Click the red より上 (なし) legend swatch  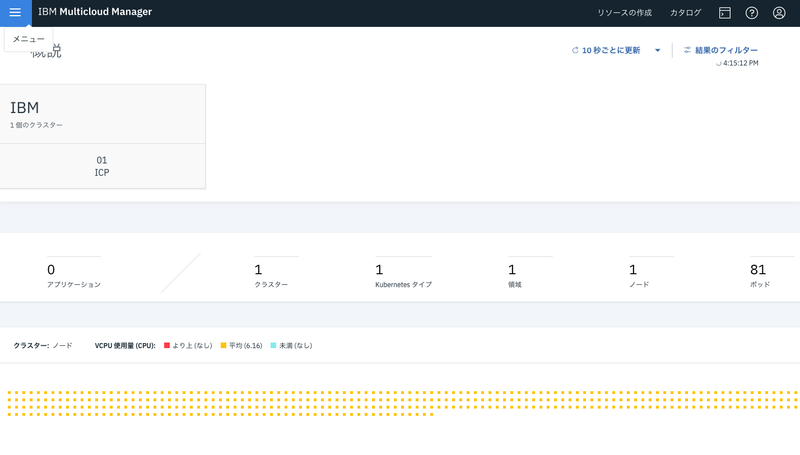(x=167, y=345)
